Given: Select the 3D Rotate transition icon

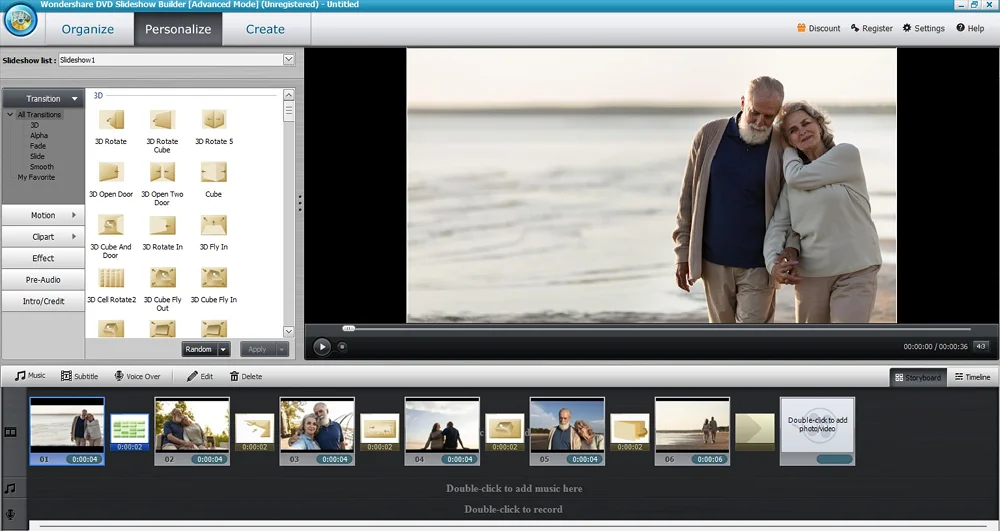Looking at the screenshot, I should 111,120.
